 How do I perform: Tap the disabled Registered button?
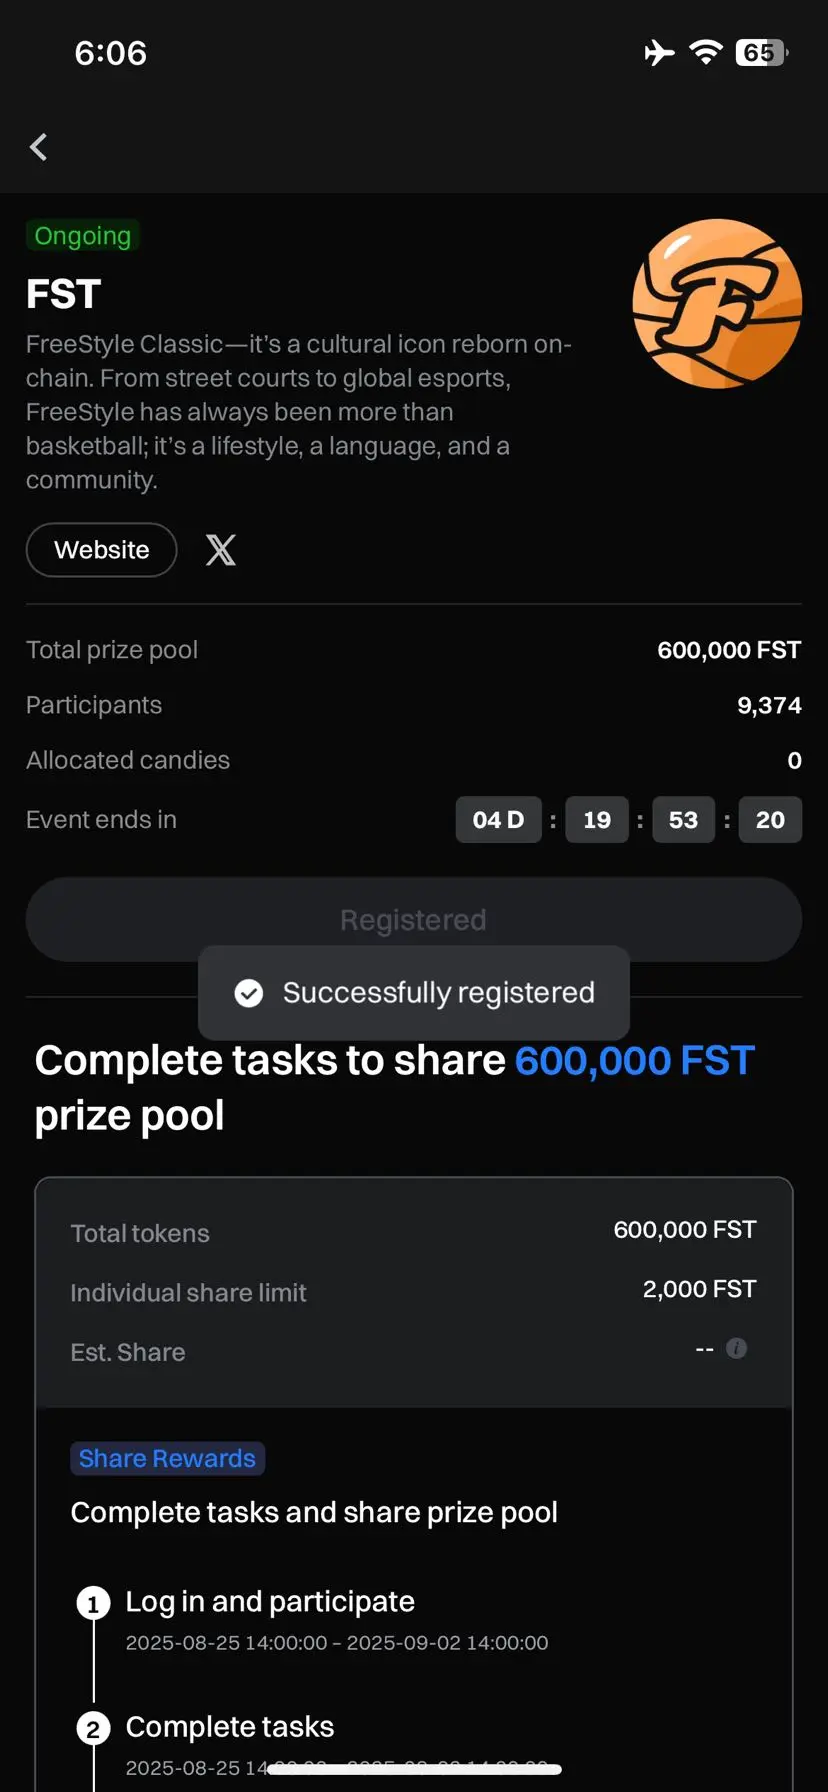pos(414,920)
